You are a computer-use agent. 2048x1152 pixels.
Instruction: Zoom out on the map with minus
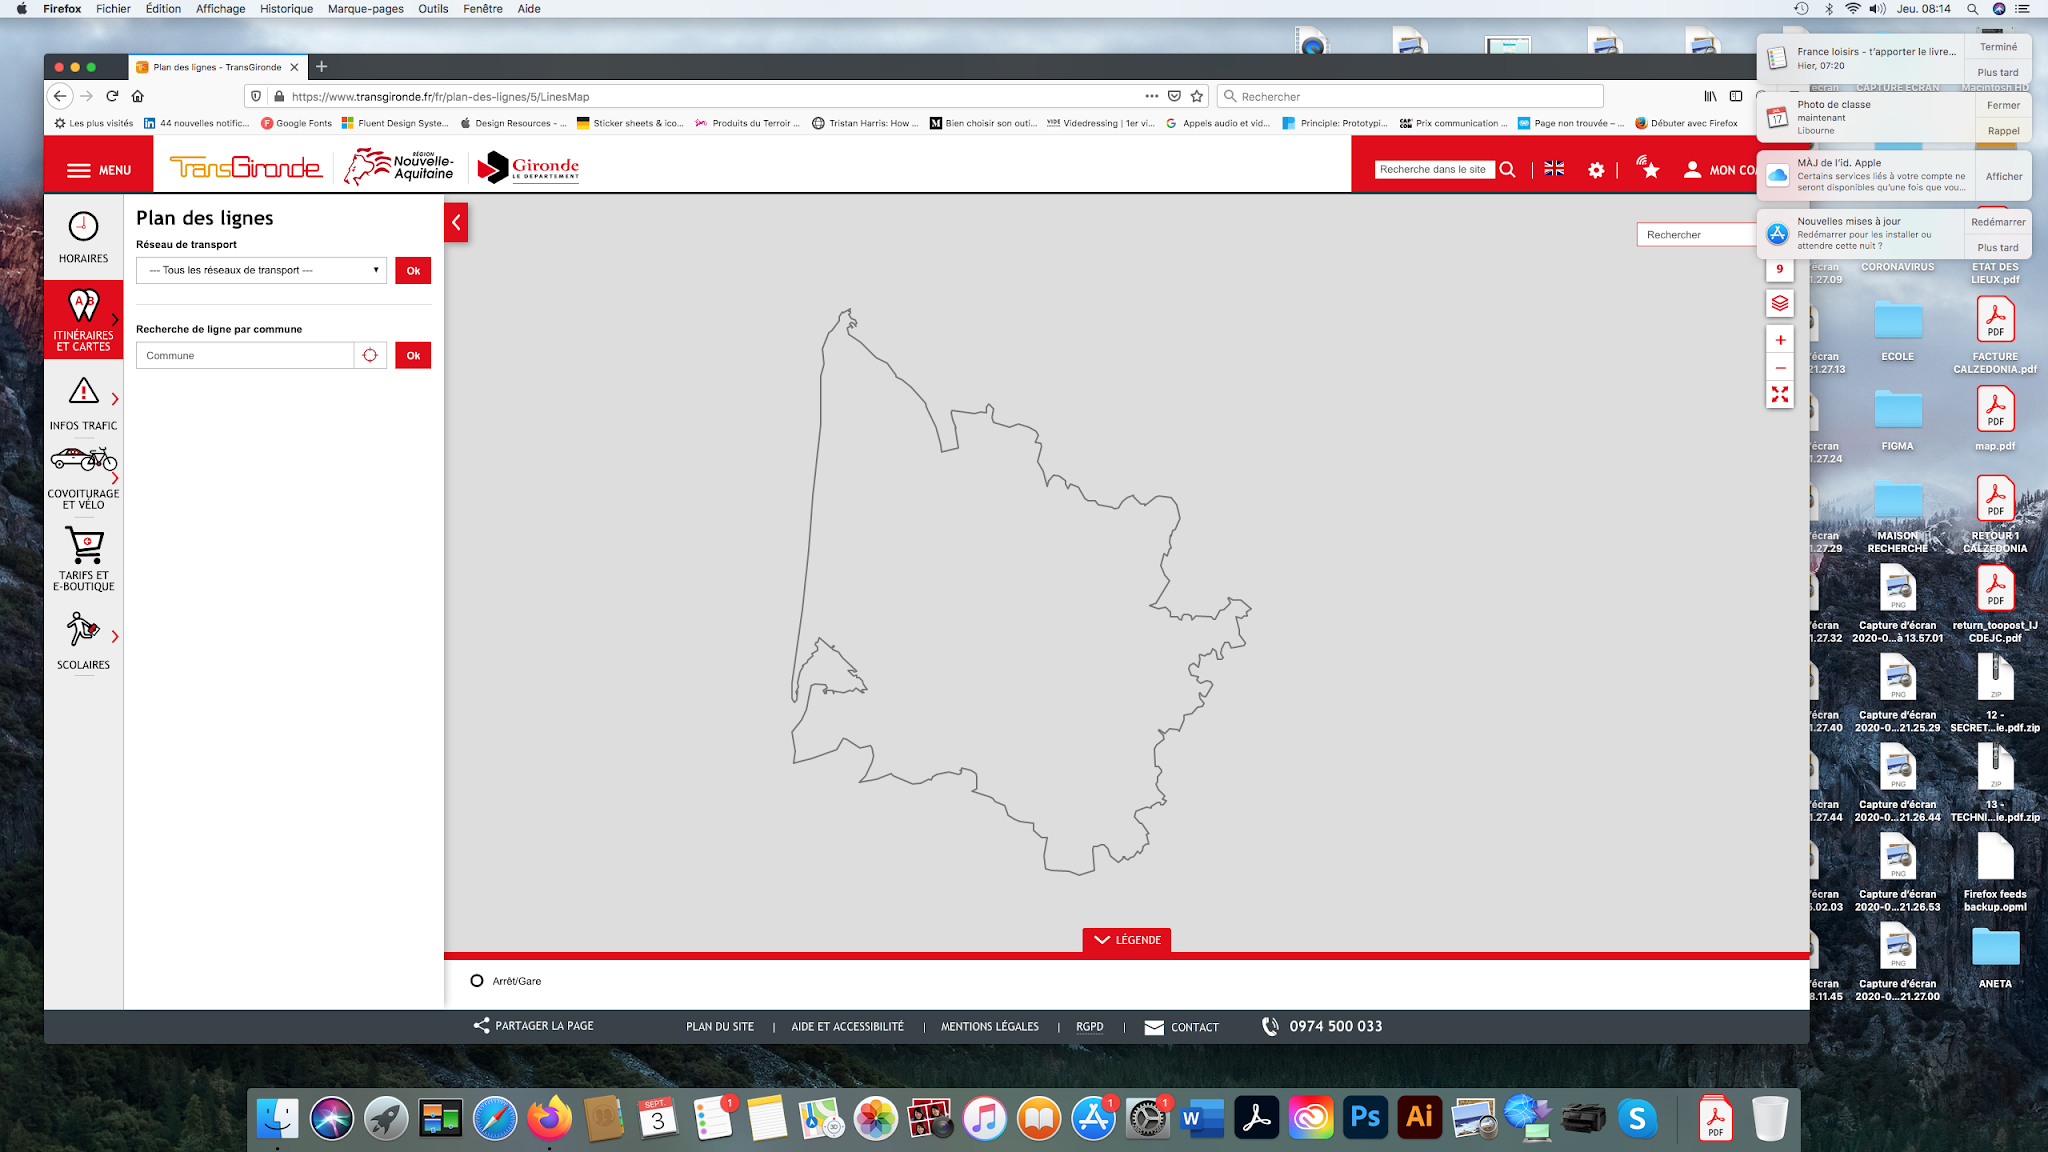click(1780, 368)
